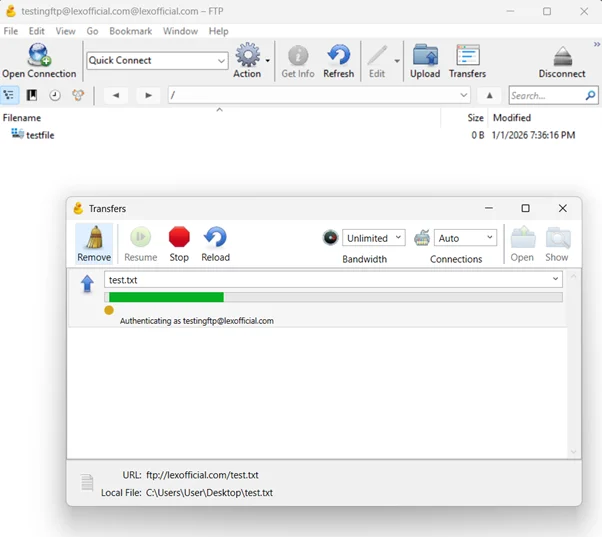Open the Connections Auto dropdown
The width and height of the screenshot is (602, 537).
(466, 238)
